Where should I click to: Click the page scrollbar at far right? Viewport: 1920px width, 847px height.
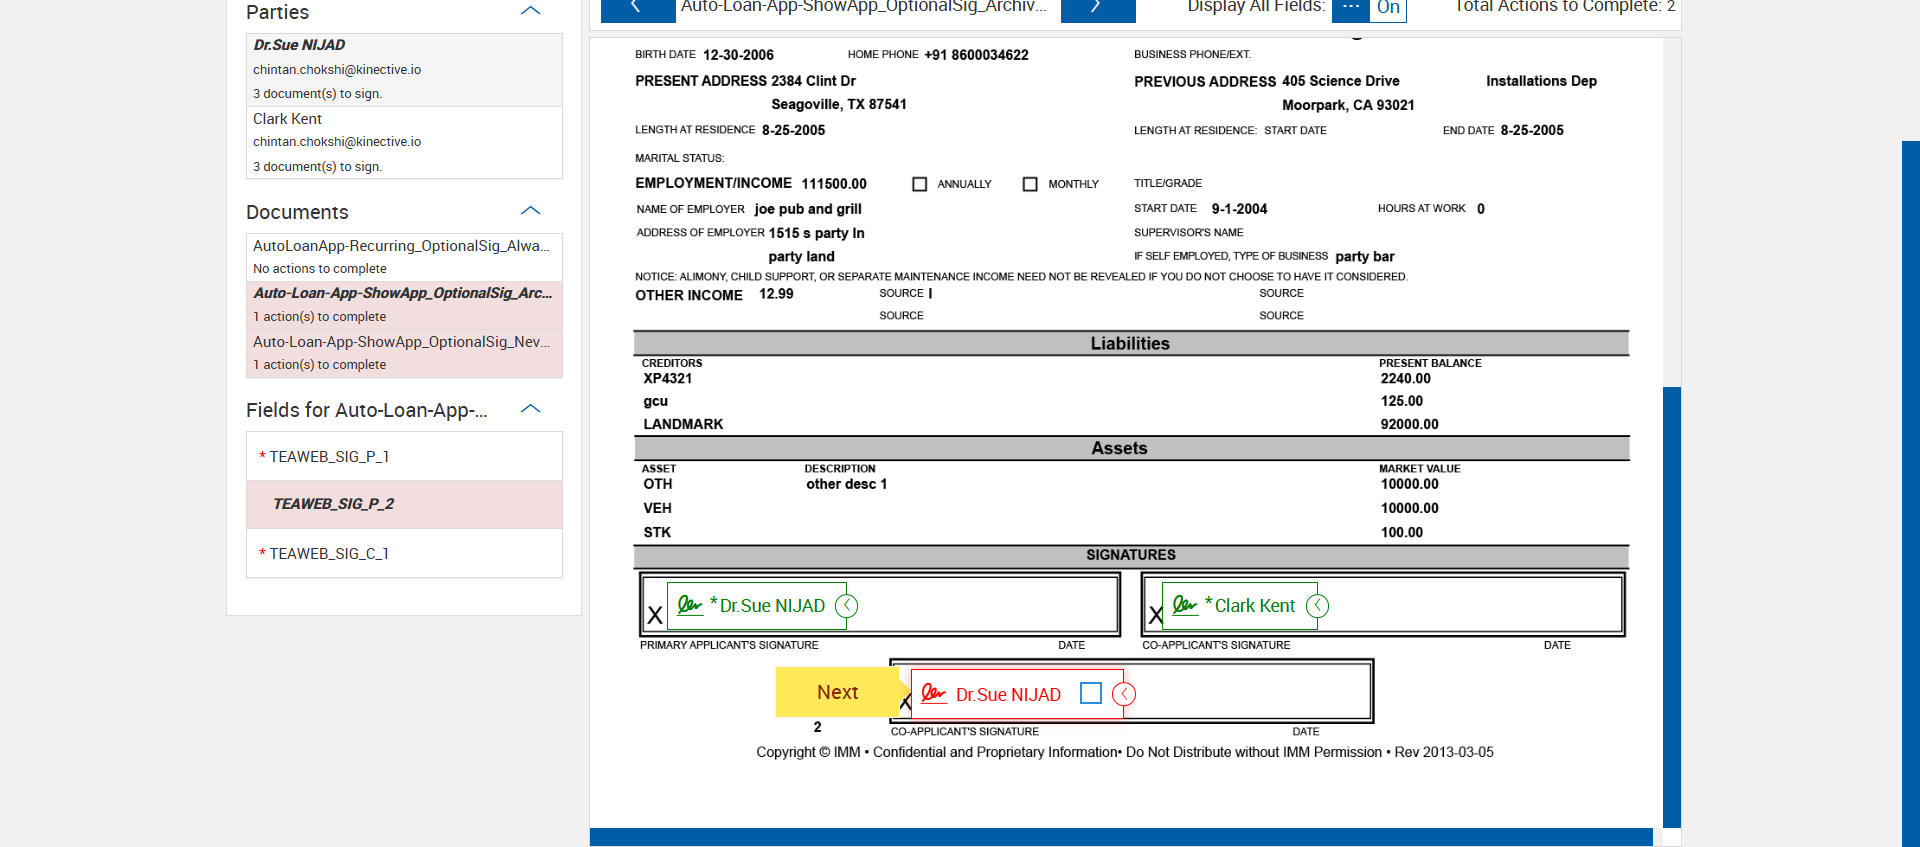[1911, 494]
